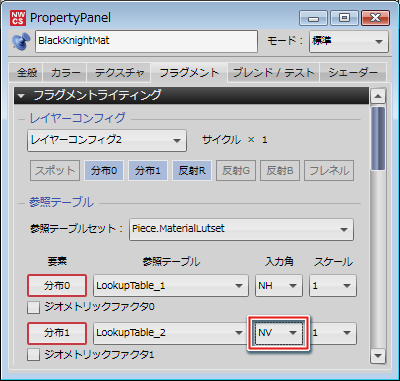Toggle the 反射R layer button
This screenshot has height=381, width=400.
coord(192,171)
